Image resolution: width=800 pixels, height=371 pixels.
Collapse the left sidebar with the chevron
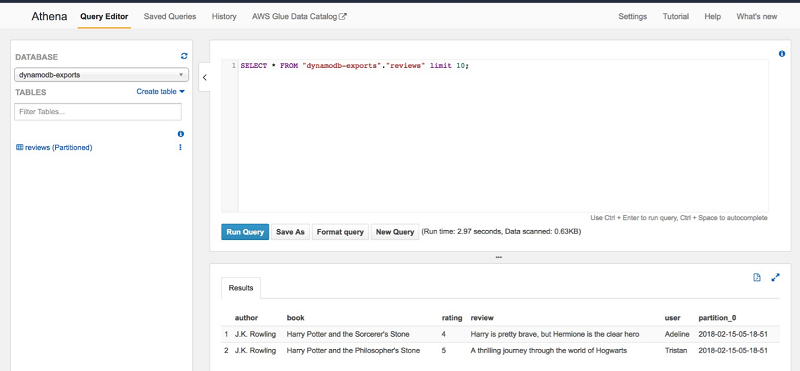[205, 78]
